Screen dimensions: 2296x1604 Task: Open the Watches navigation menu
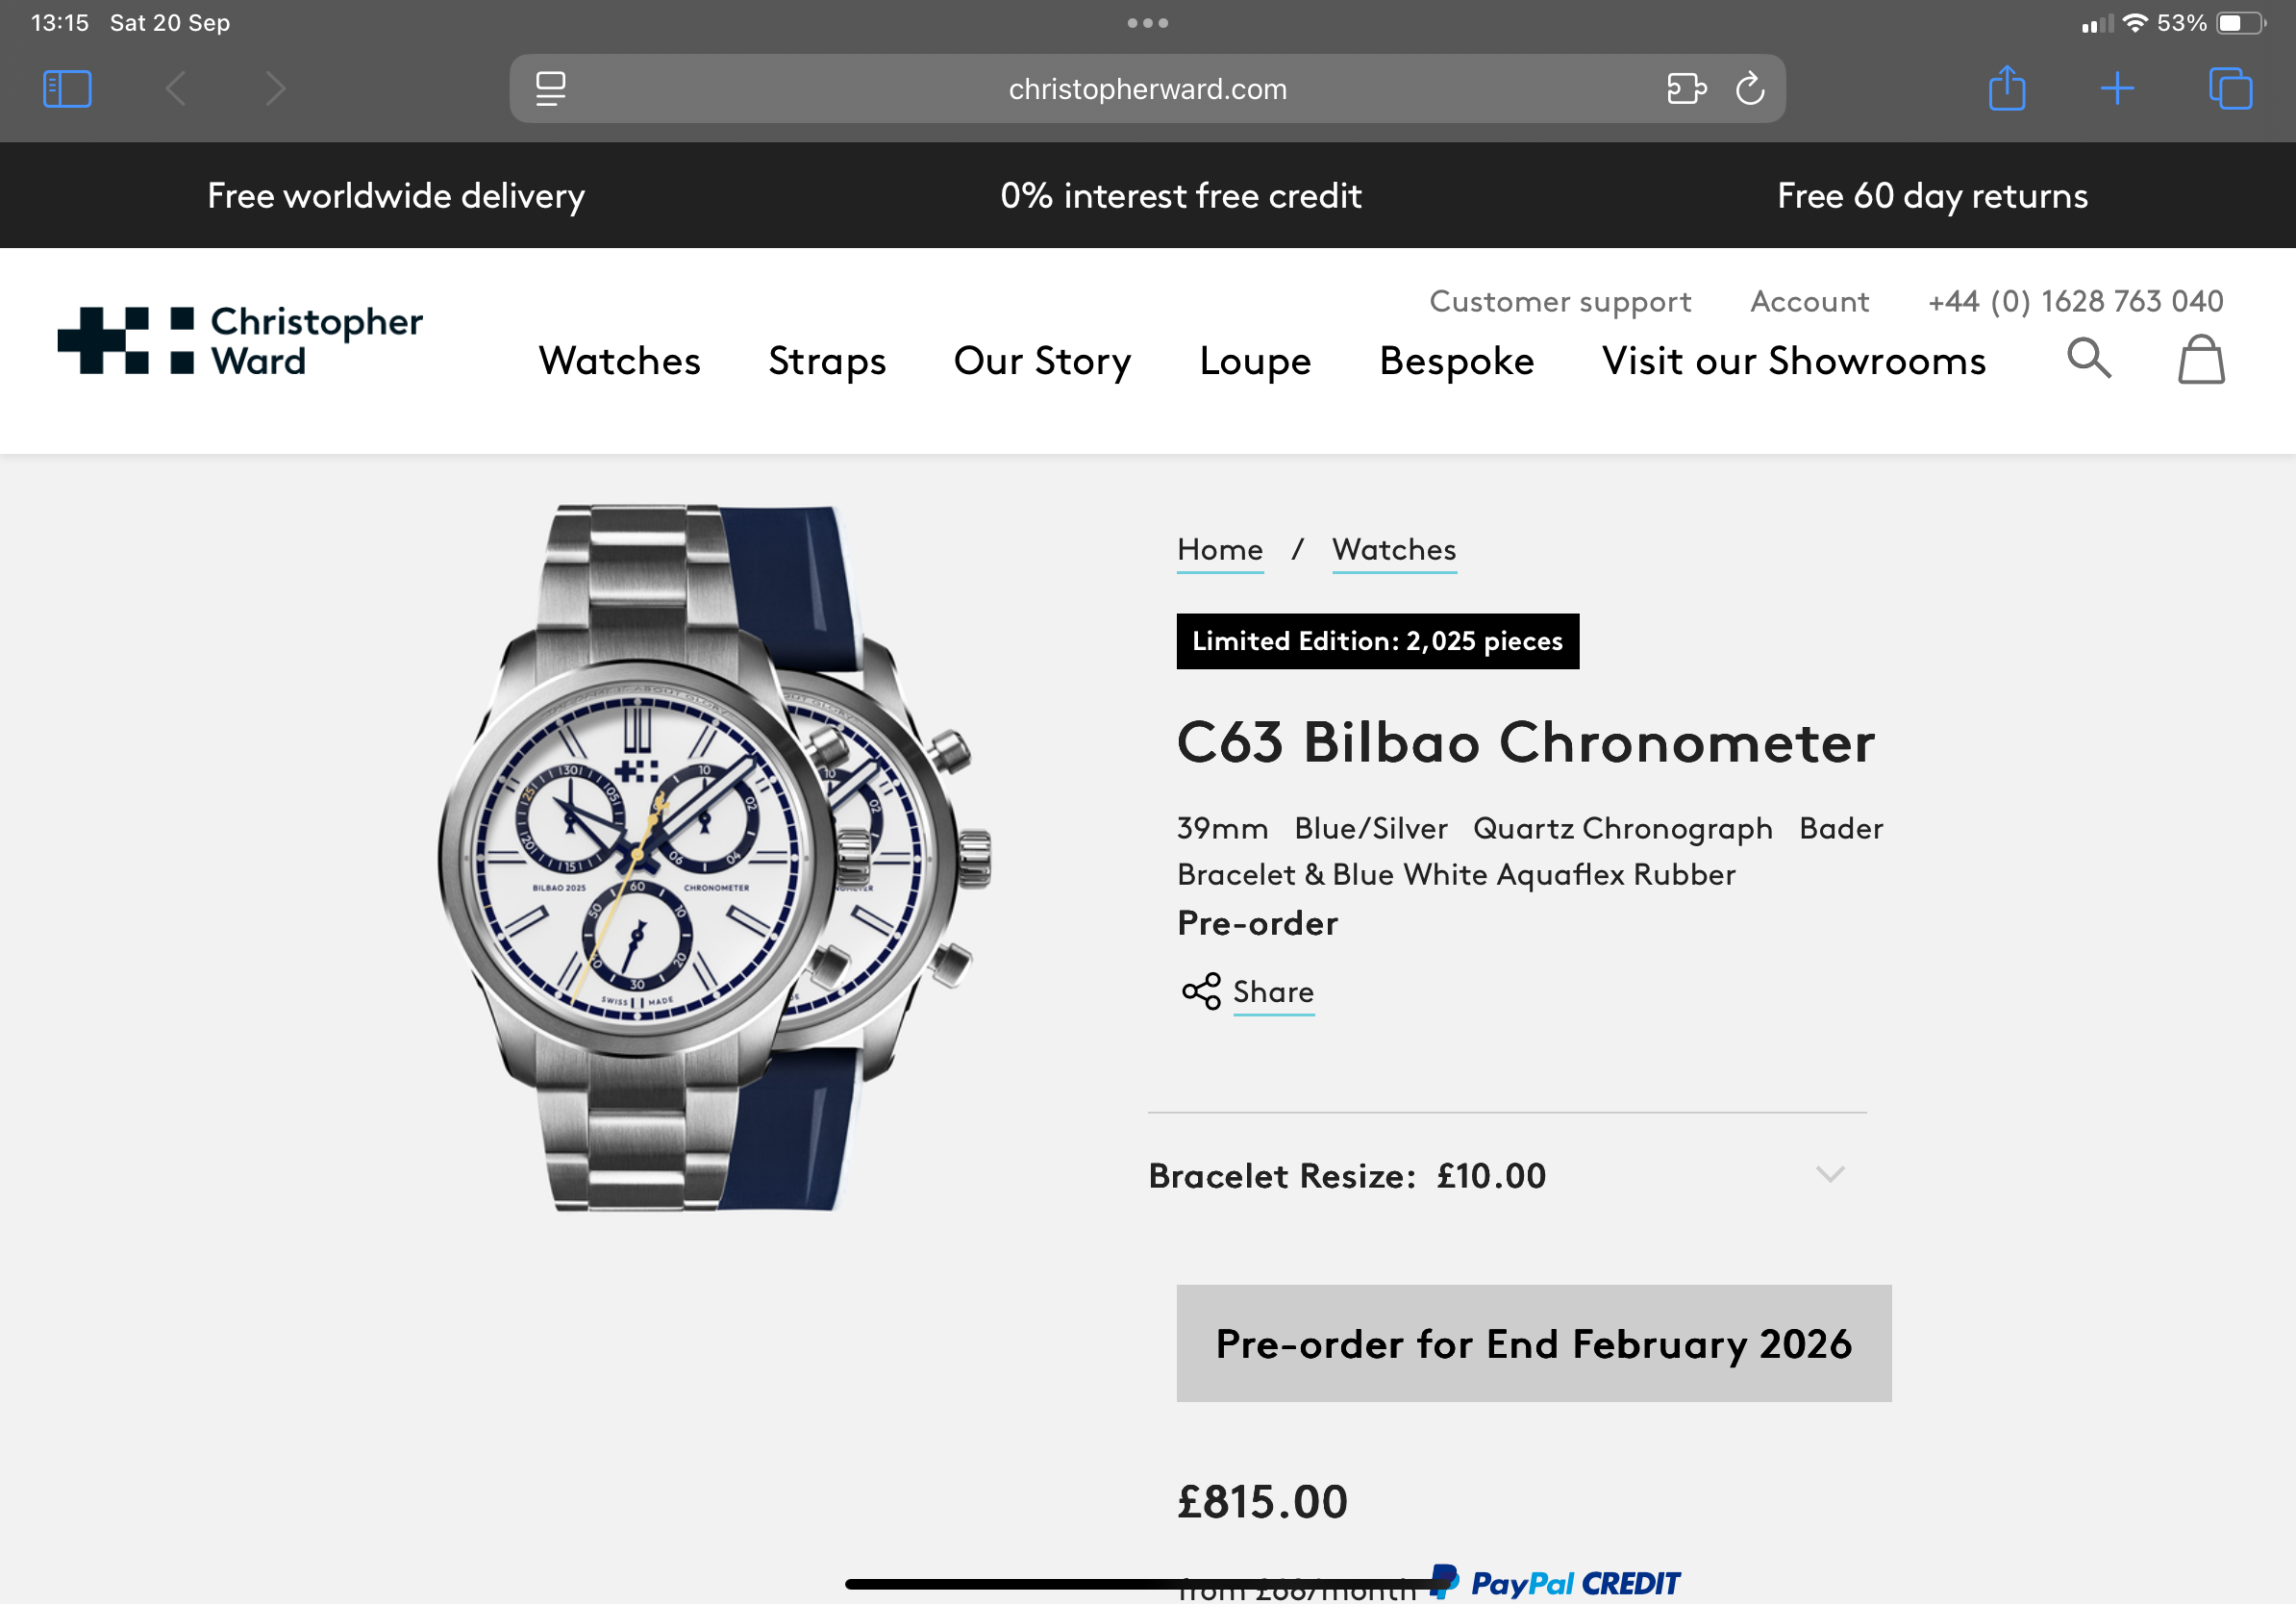coord(619,361)
